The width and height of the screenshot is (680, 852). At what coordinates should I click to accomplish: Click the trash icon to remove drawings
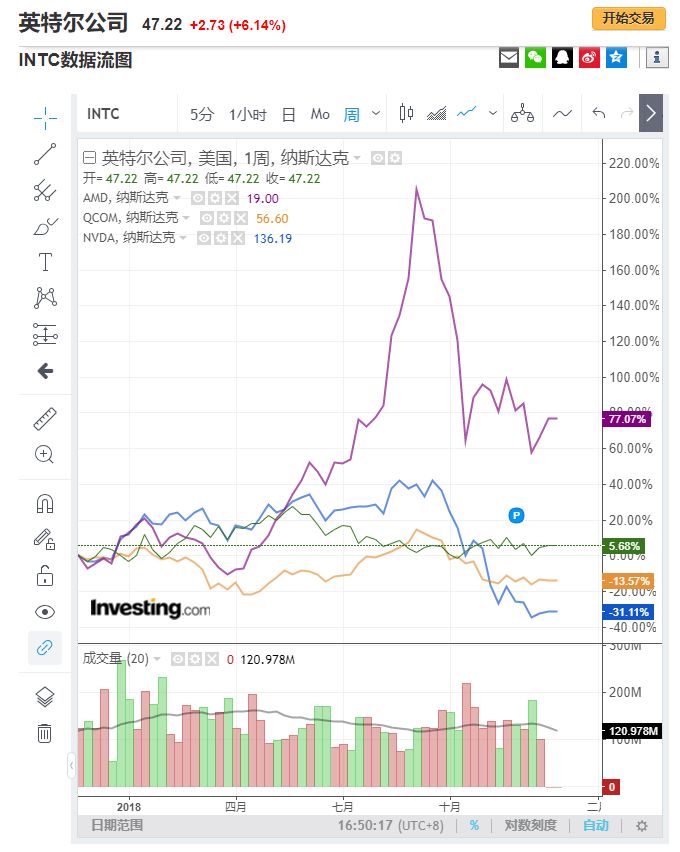pyautogui.click(x=45, y=733)
